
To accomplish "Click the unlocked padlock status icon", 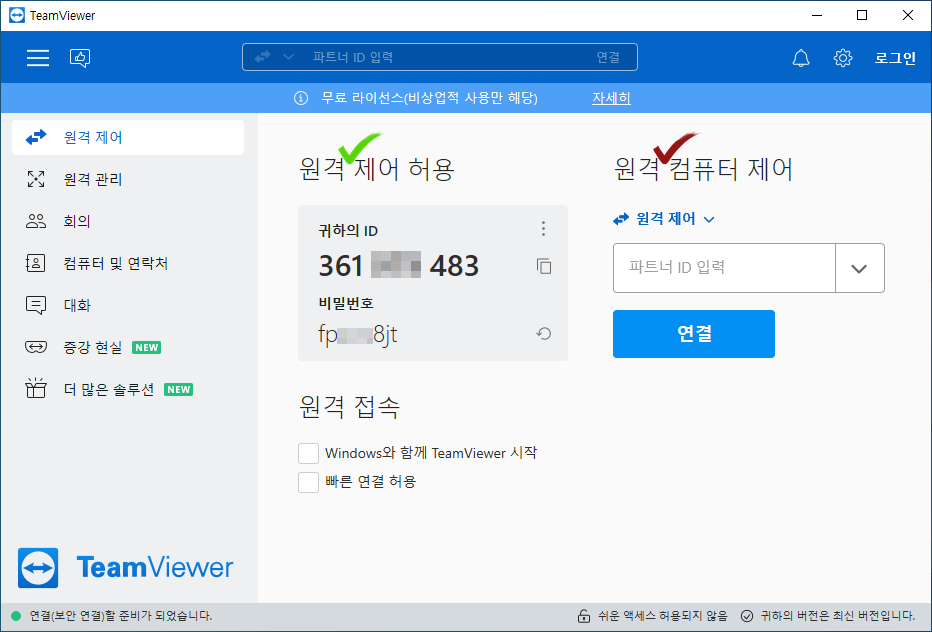I will click(x=584, y=616).
